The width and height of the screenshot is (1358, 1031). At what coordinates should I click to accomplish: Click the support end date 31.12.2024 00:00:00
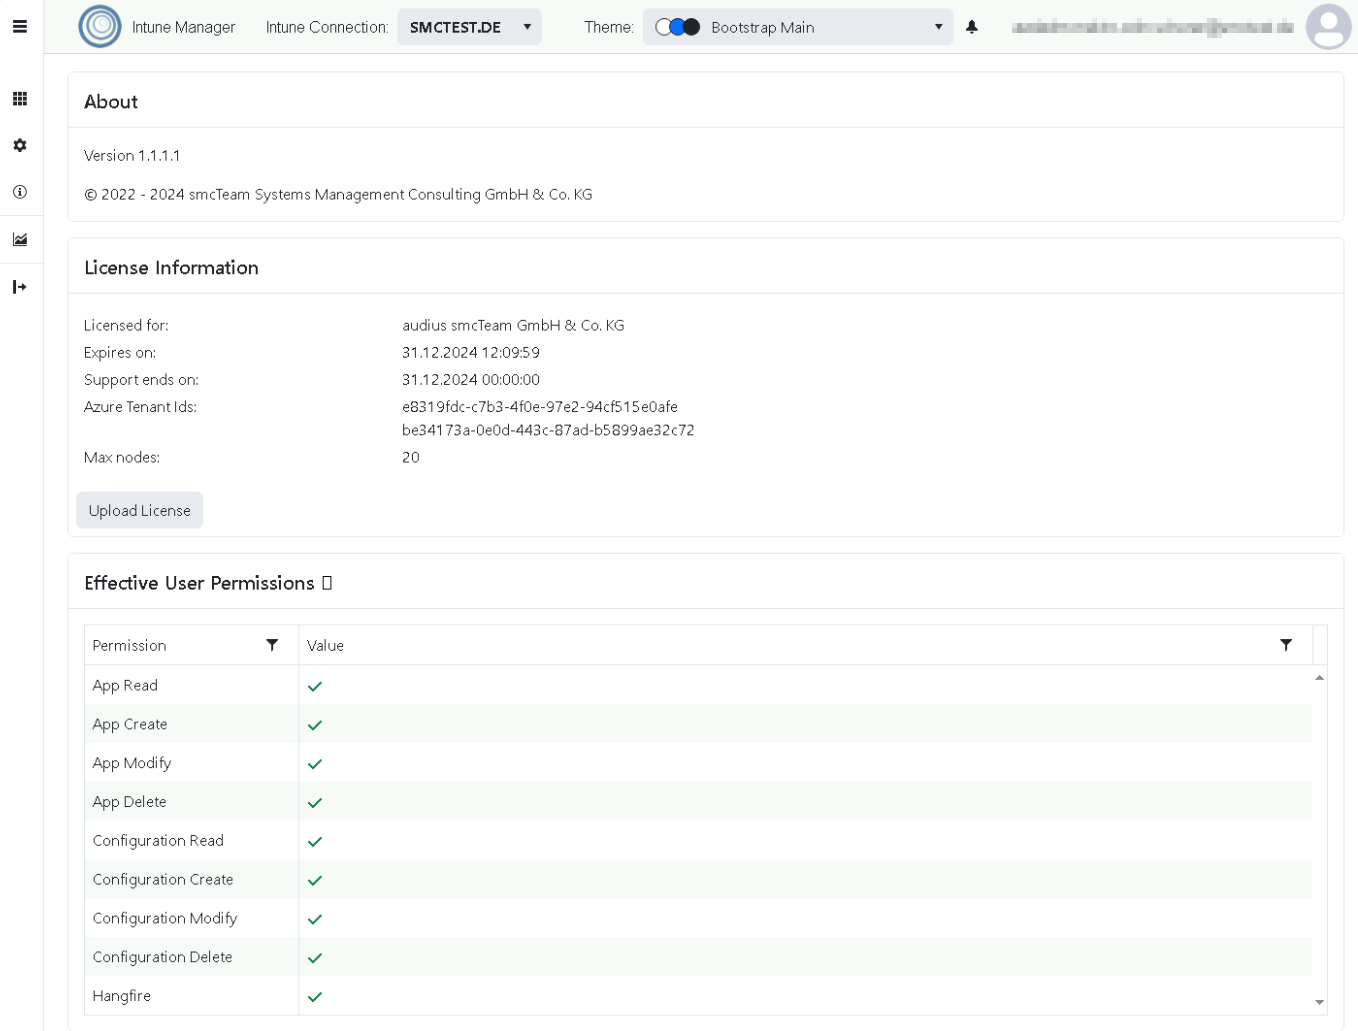(x=471, y=380)
